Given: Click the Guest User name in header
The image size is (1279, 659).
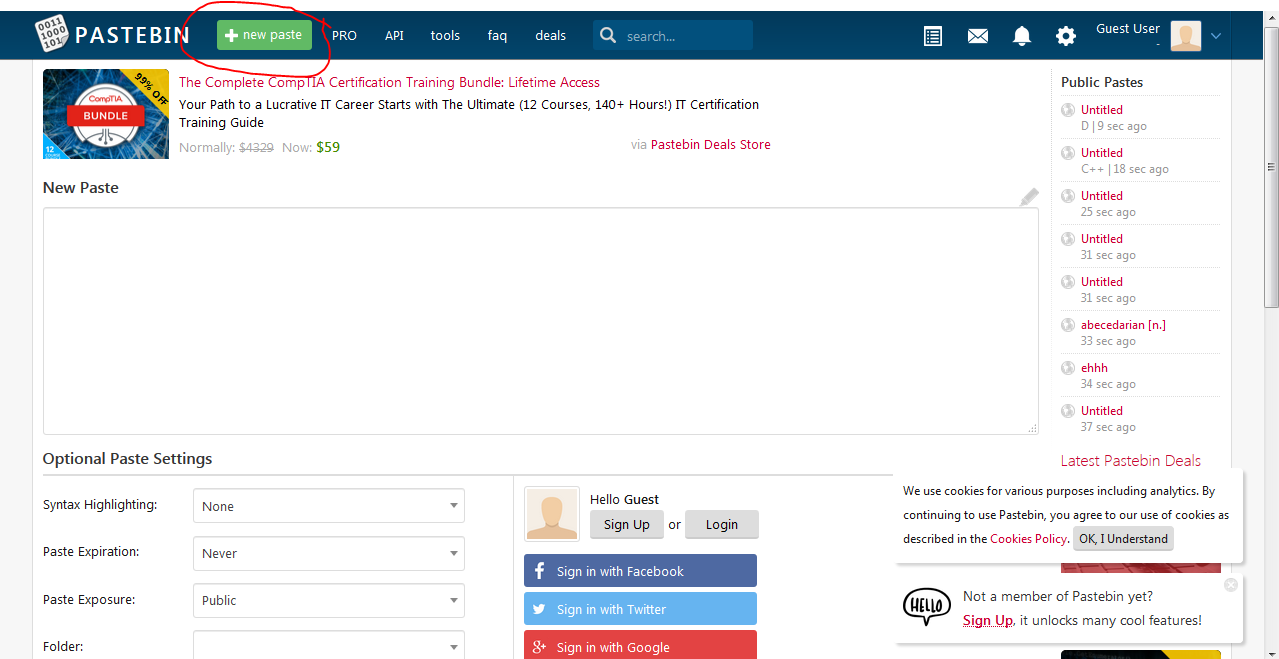Looking at the screenshot, I should pyautogui.click(x=1127, y=28).
